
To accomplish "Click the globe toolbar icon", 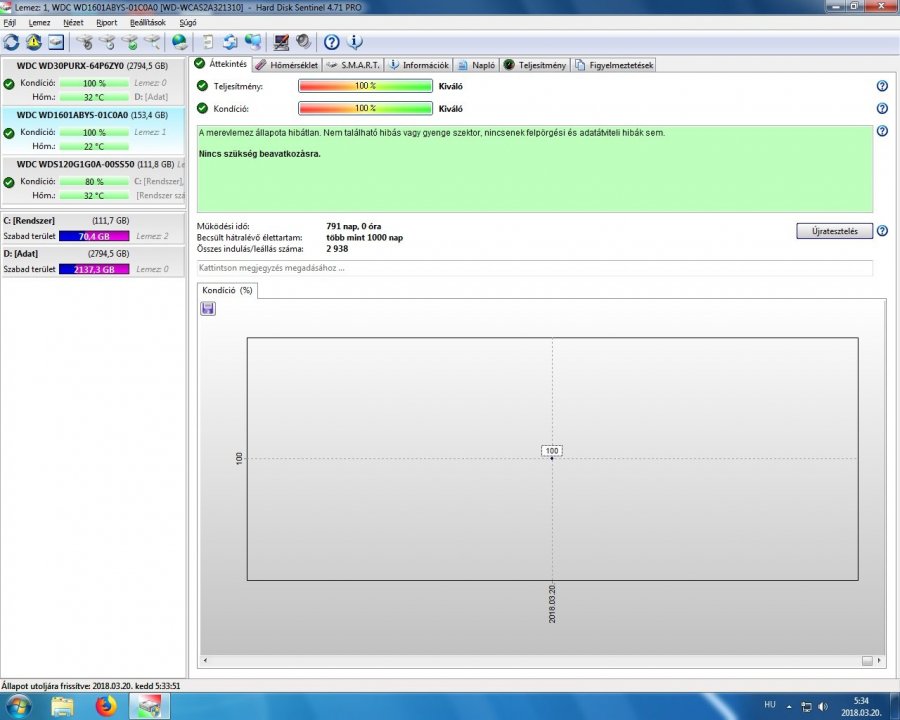I will point(180,42).
